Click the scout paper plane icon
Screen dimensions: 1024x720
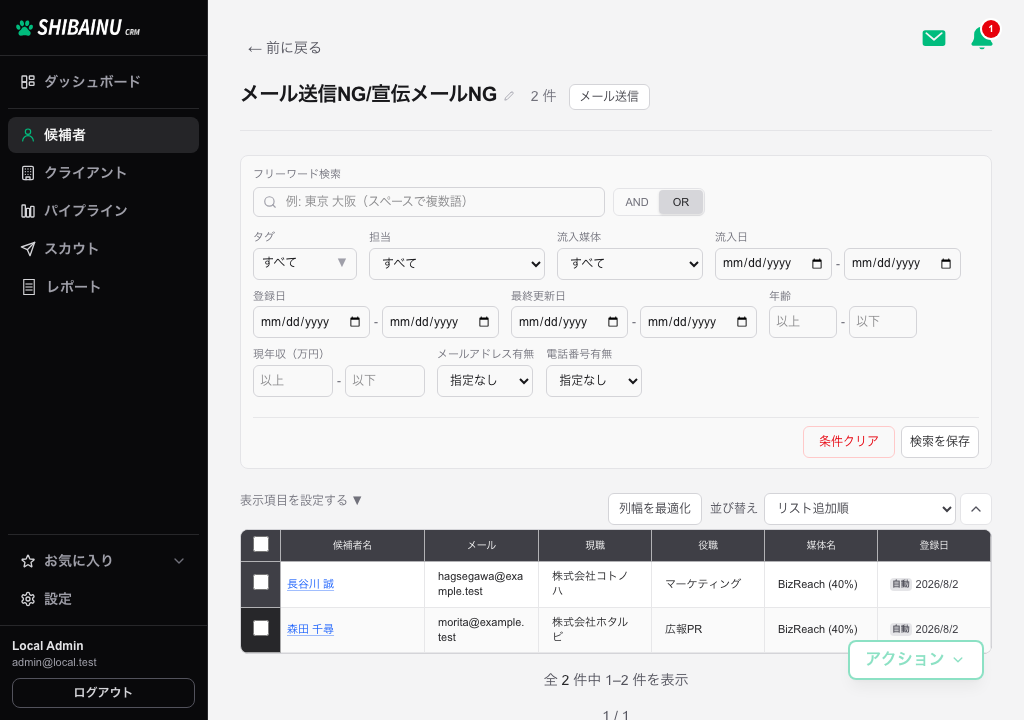tap(27, 249)
